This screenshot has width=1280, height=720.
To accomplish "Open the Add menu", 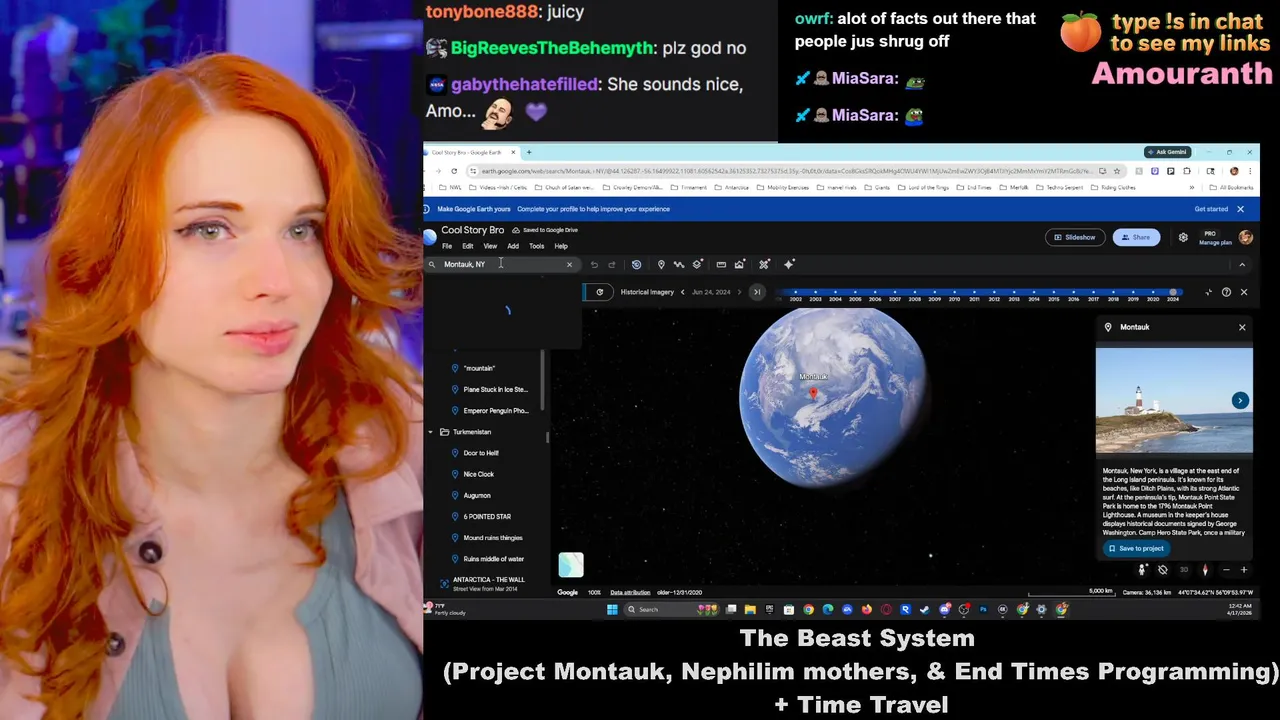I will 513,246.
